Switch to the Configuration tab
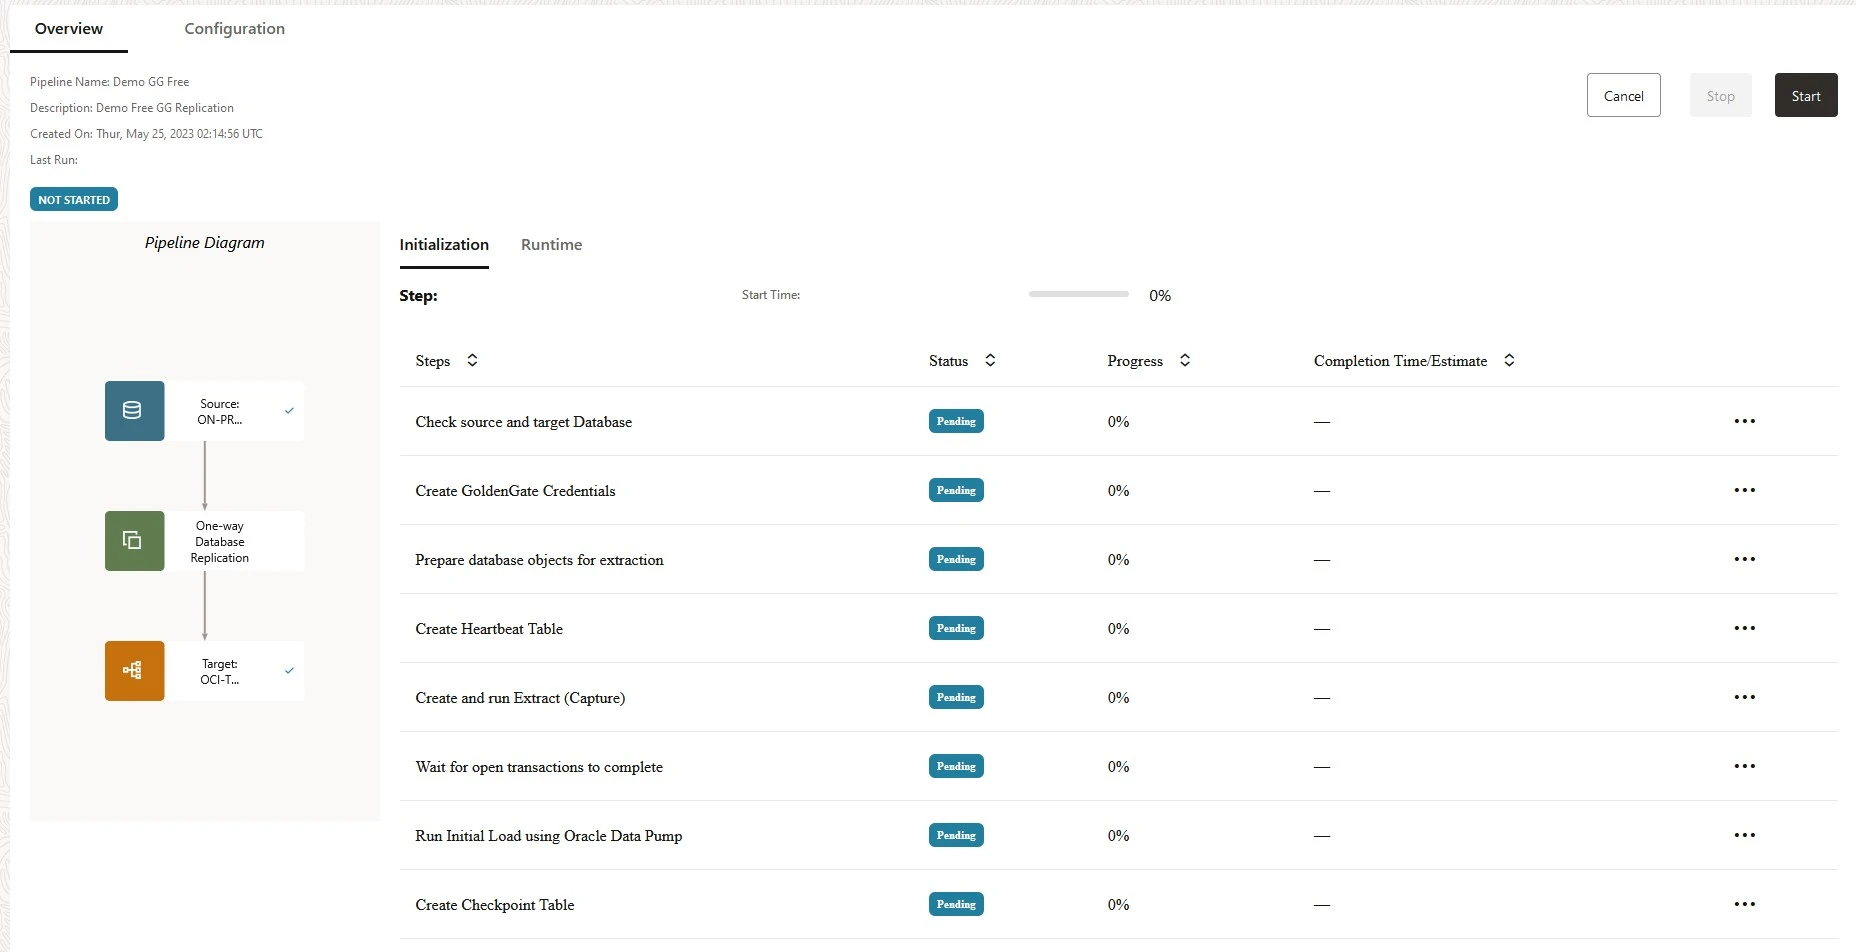This screenshot has width=1856, height=952. pos(234,29)
